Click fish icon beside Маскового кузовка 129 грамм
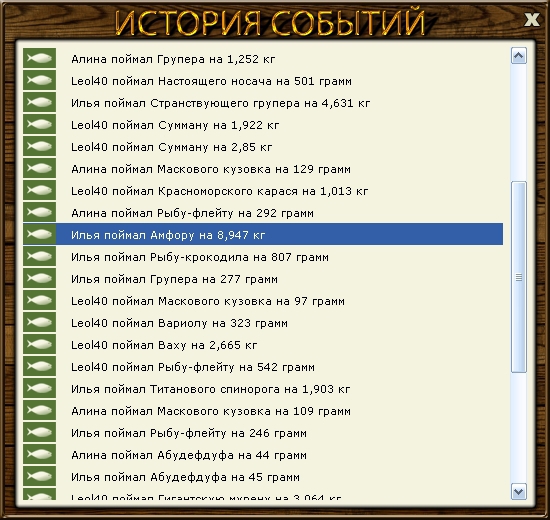Image resolution: width=550 pixels, height=520 pixels. [x=39, y=168]
